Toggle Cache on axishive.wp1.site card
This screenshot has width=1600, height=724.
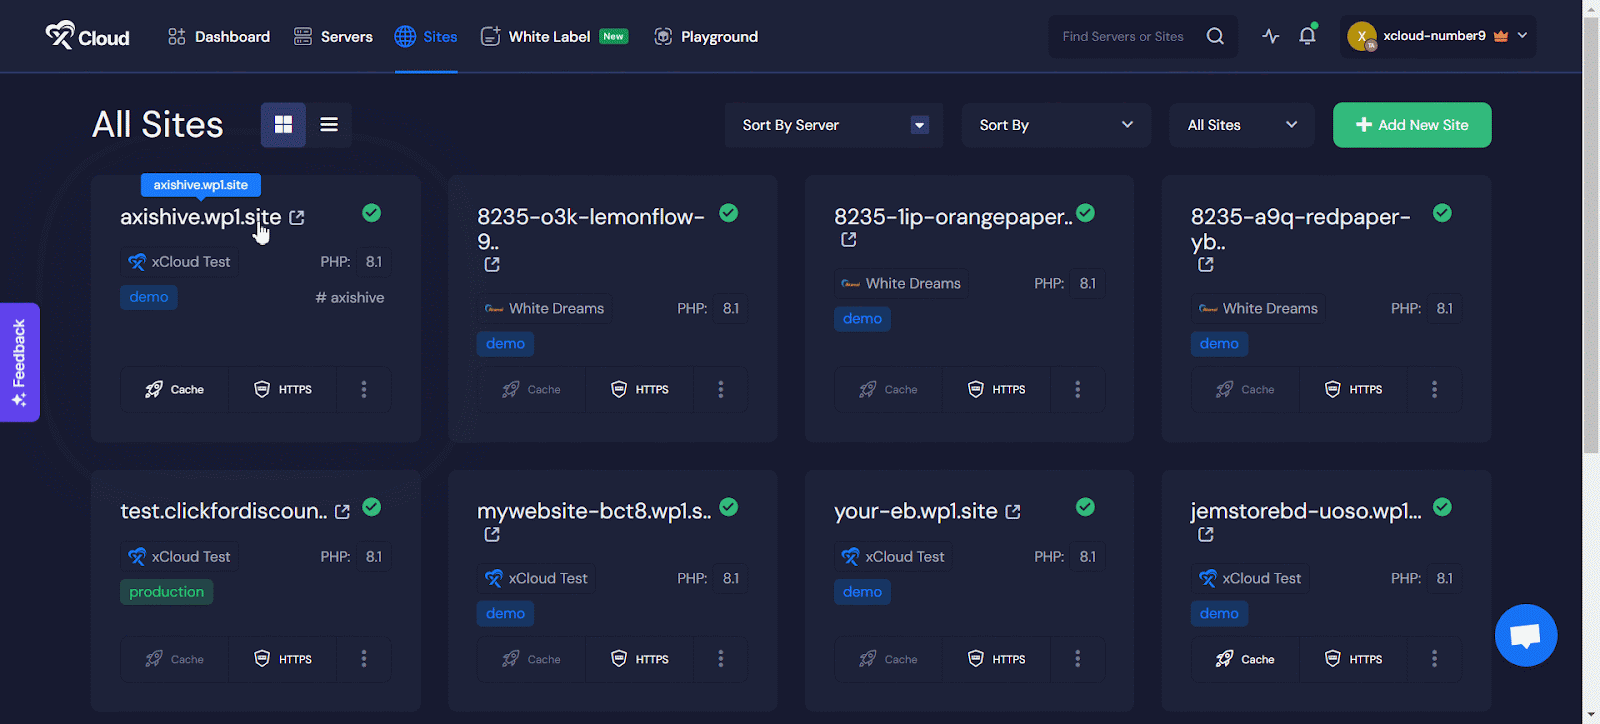click(x=175, y=390)
